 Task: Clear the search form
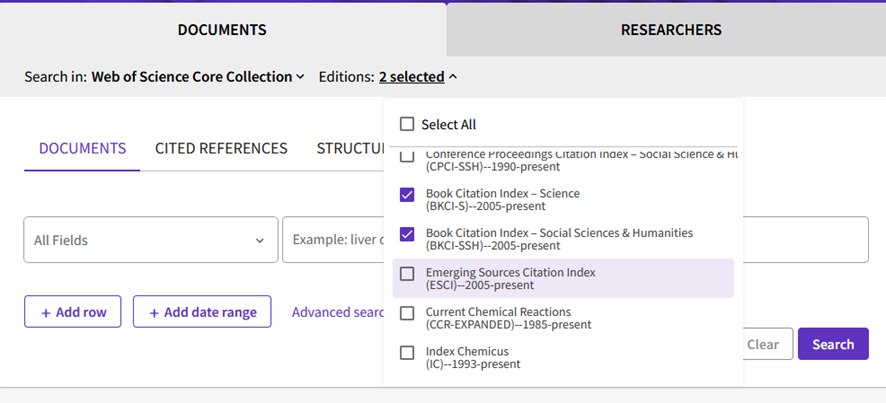tap(763, 344)
